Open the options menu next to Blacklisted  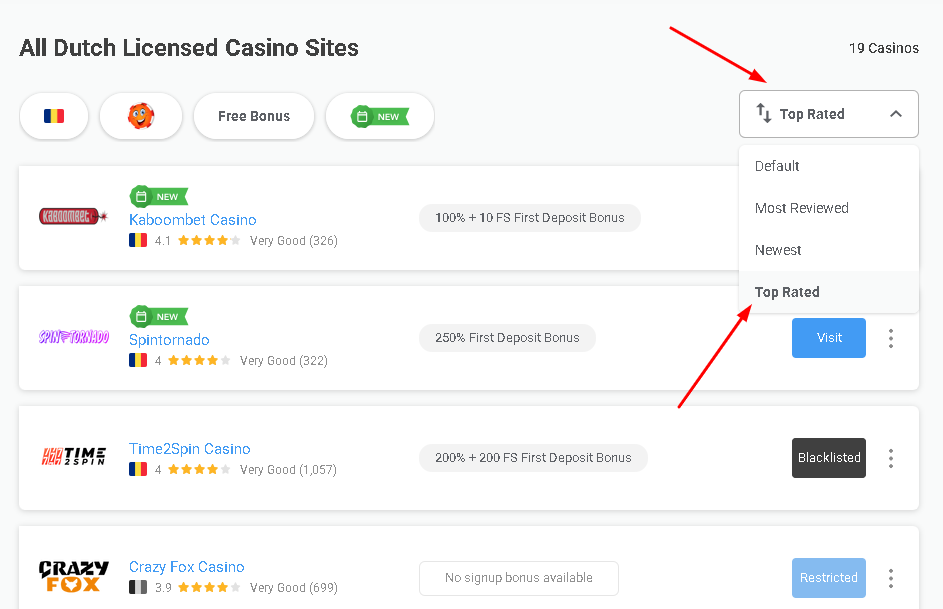pyautogui.click(x=890, y=457)
